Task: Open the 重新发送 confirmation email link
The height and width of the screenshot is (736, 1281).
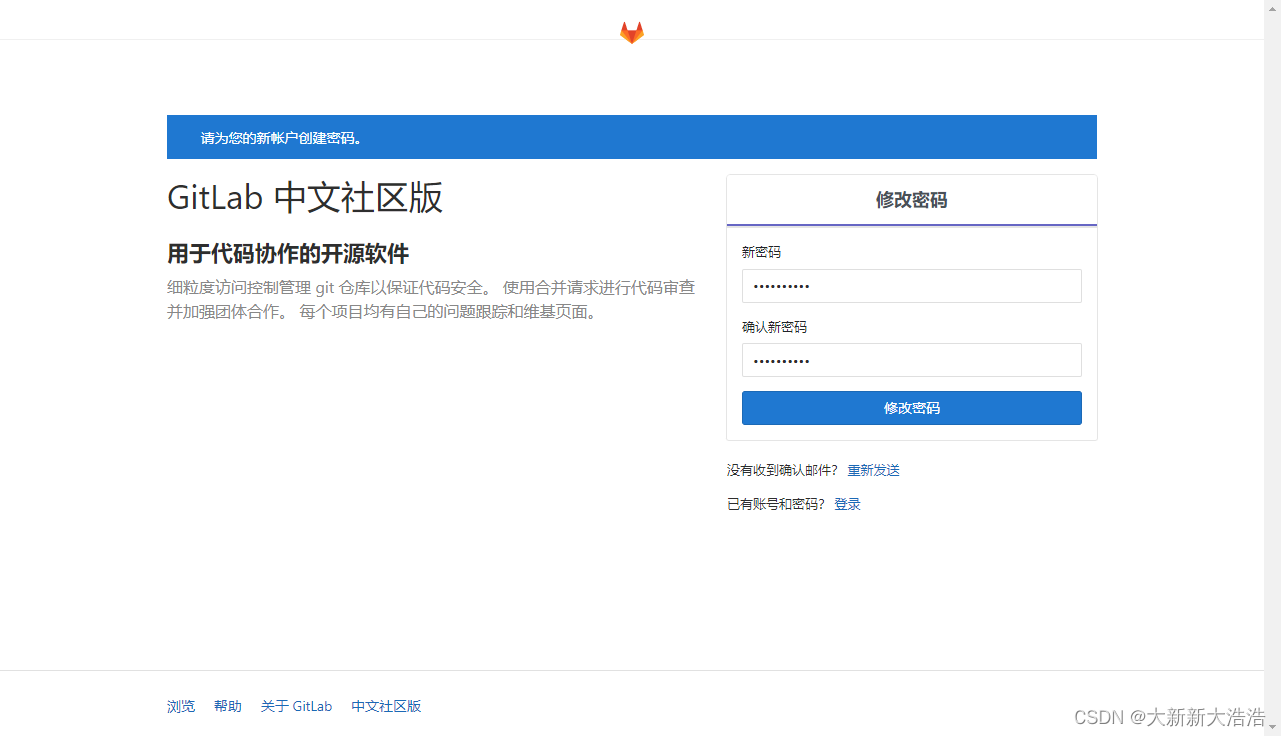Action: (873, 470)
